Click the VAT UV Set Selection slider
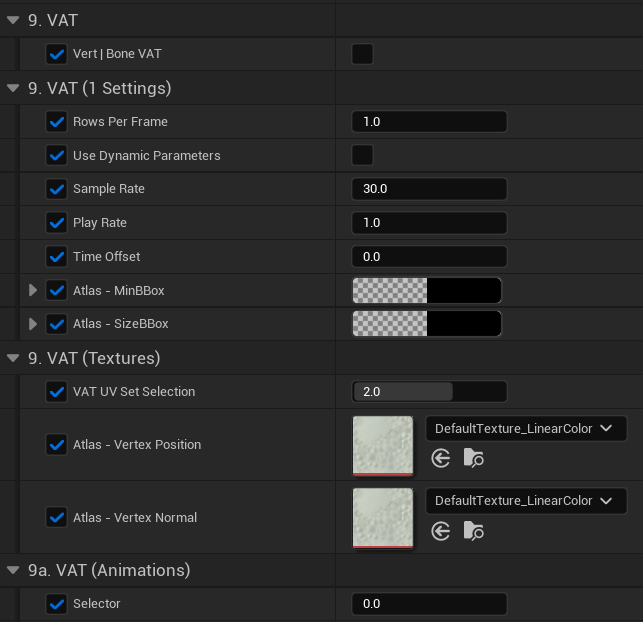 (429, 391)
